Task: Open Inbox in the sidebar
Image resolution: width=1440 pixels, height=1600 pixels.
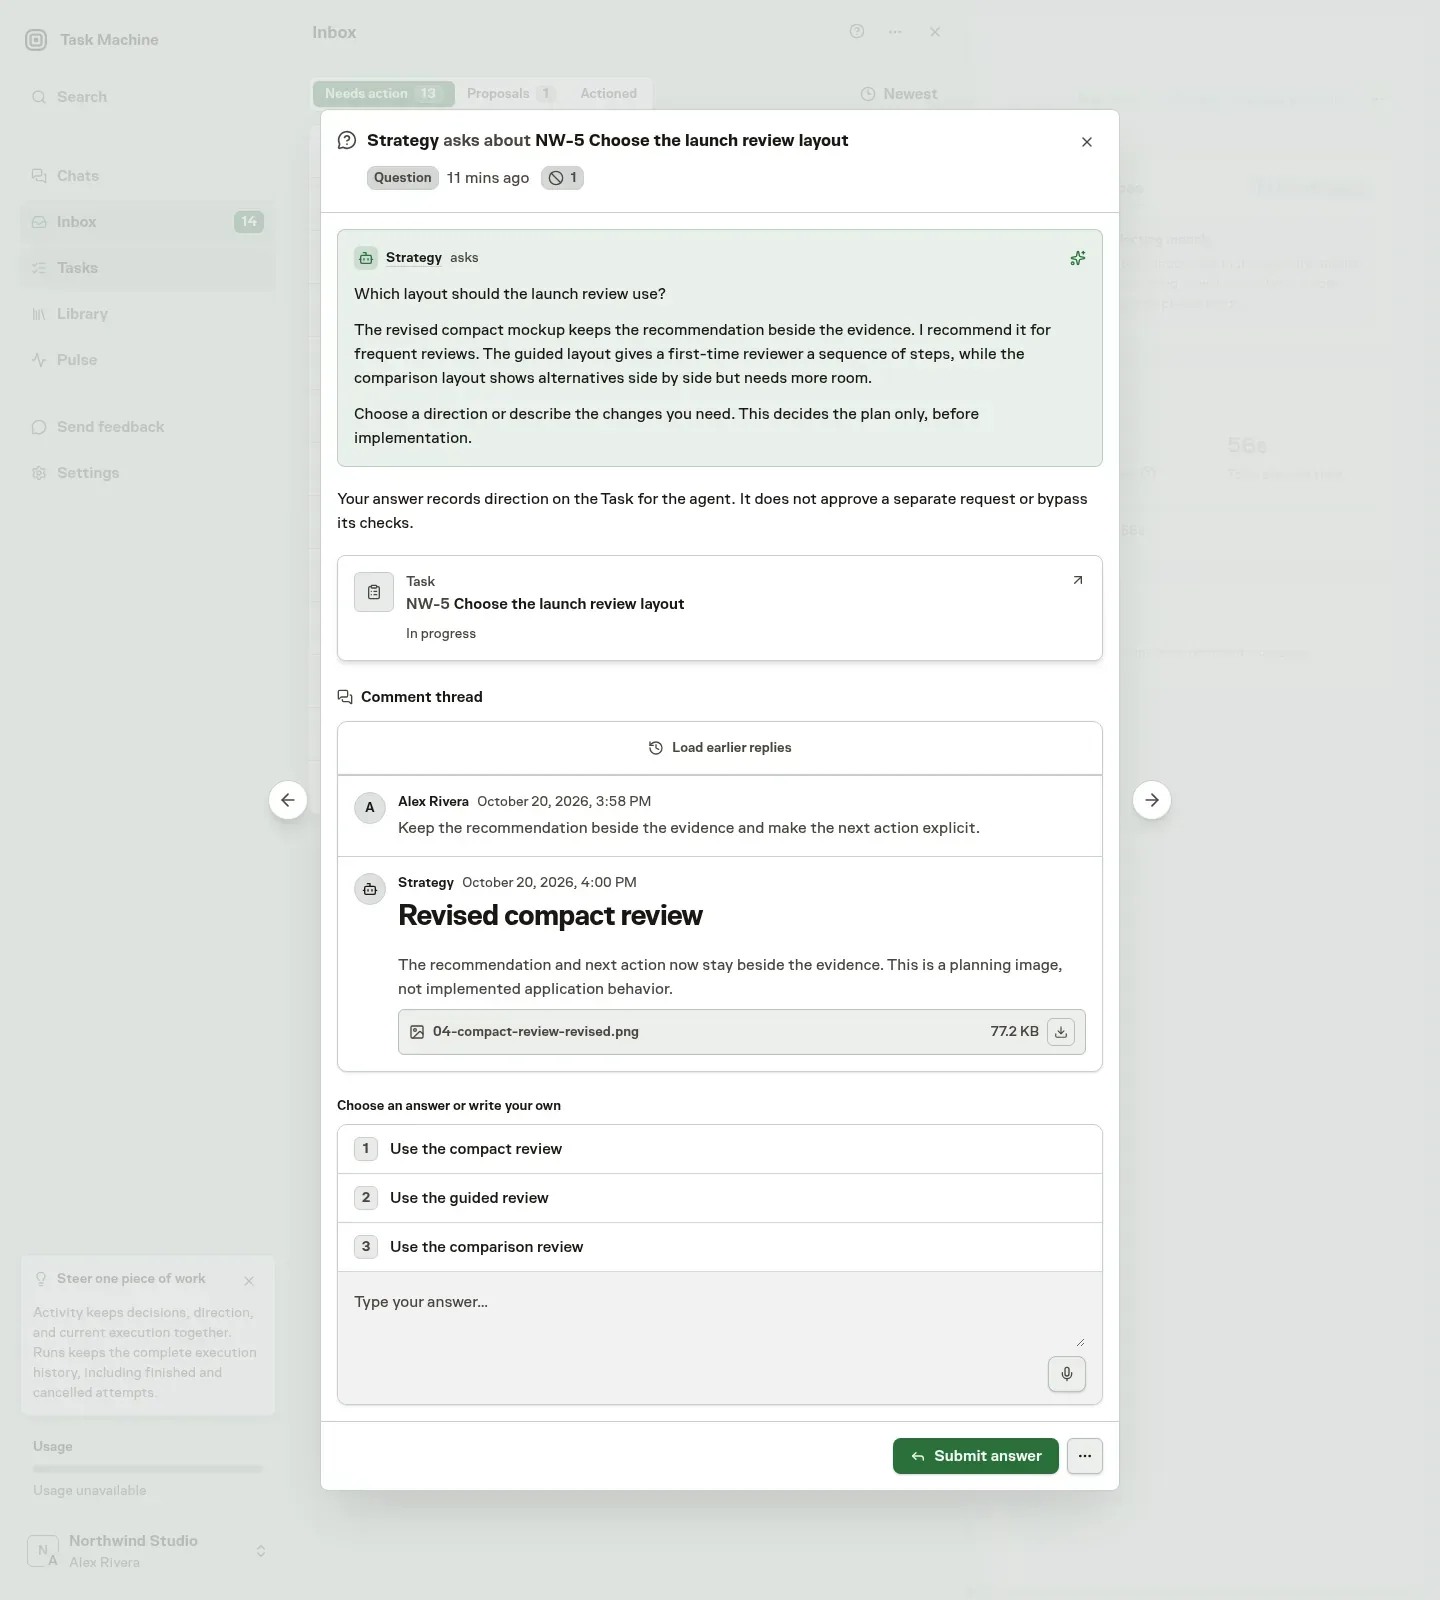Action: coord(148,222)
